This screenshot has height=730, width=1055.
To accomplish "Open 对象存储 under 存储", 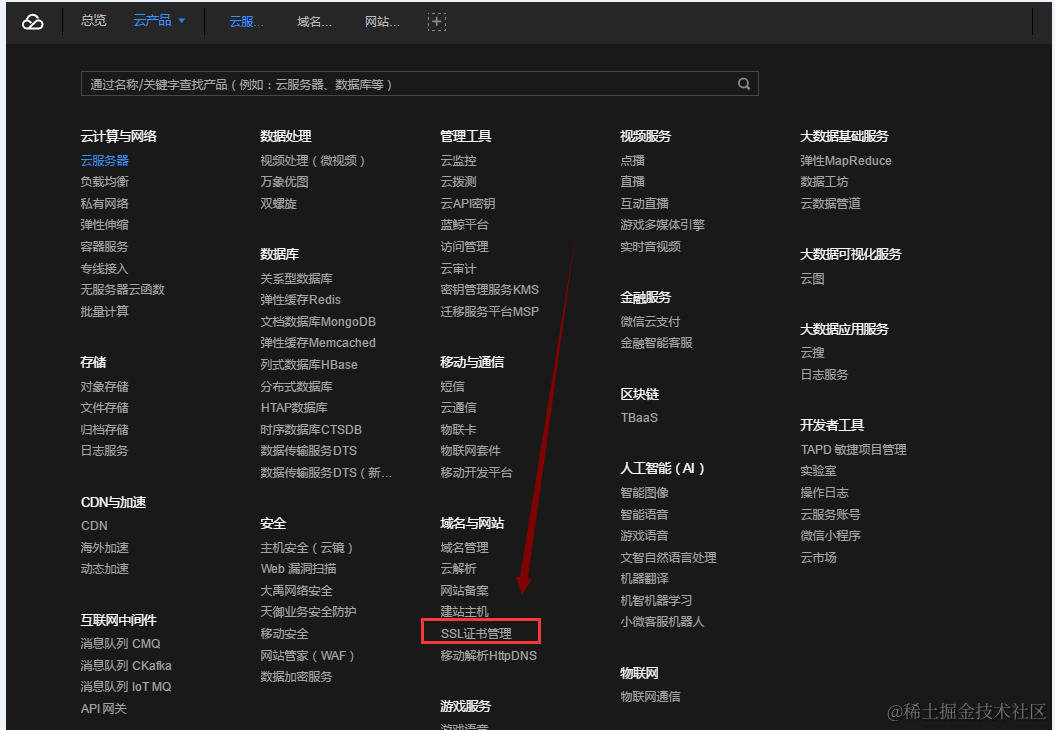I will coord(104,386).
